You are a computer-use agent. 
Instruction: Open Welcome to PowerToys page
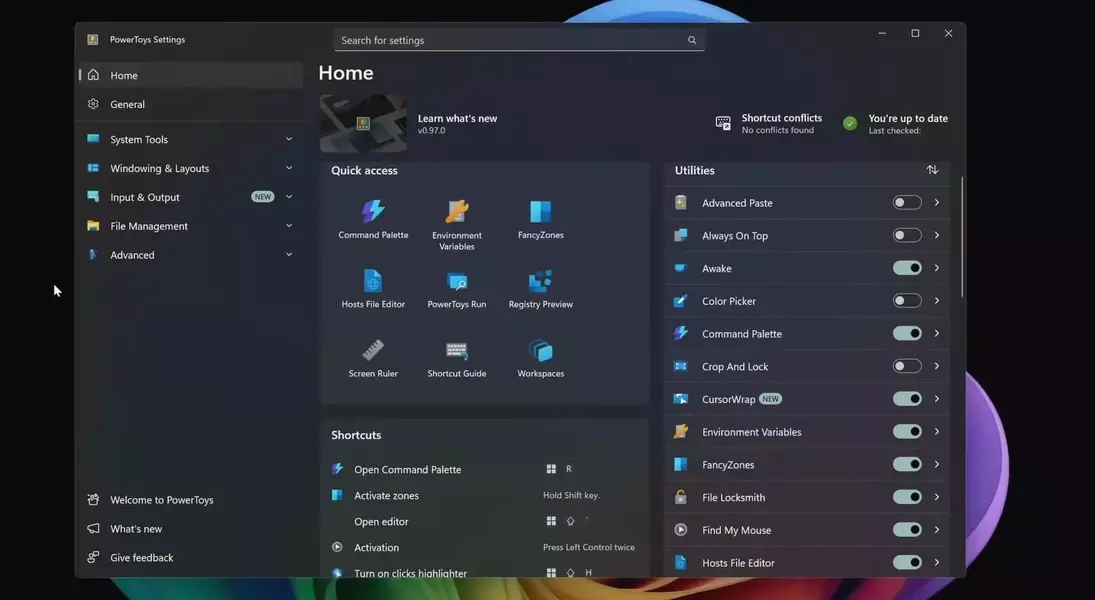161,500
